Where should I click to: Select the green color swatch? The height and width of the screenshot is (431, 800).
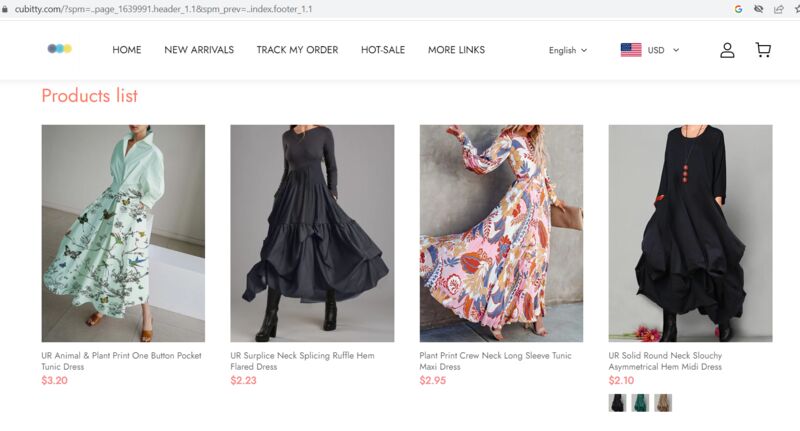point(640,403)
